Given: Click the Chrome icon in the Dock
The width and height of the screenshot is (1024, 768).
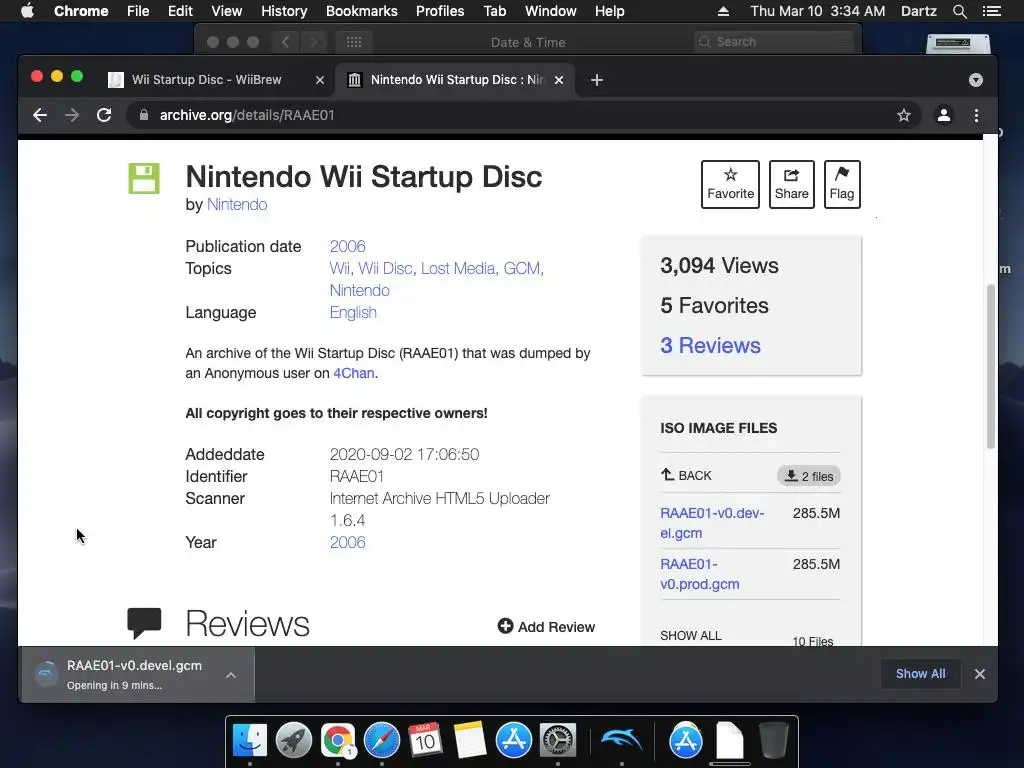Looking at the screenshot, I should tap(338, 740).
